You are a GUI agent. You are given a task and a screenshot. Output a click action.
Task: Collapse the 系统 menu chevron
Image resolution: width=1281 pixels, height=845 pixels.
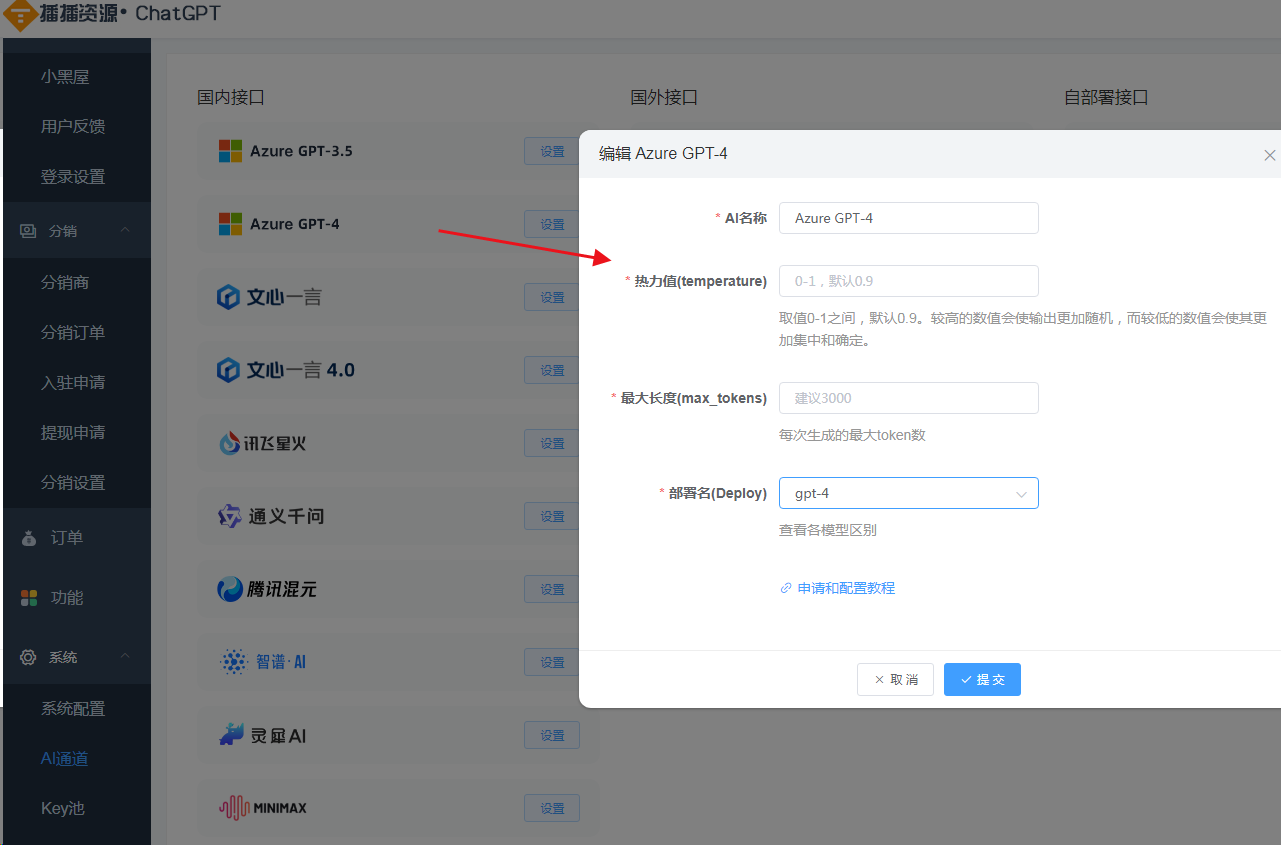tap(125, 657)
